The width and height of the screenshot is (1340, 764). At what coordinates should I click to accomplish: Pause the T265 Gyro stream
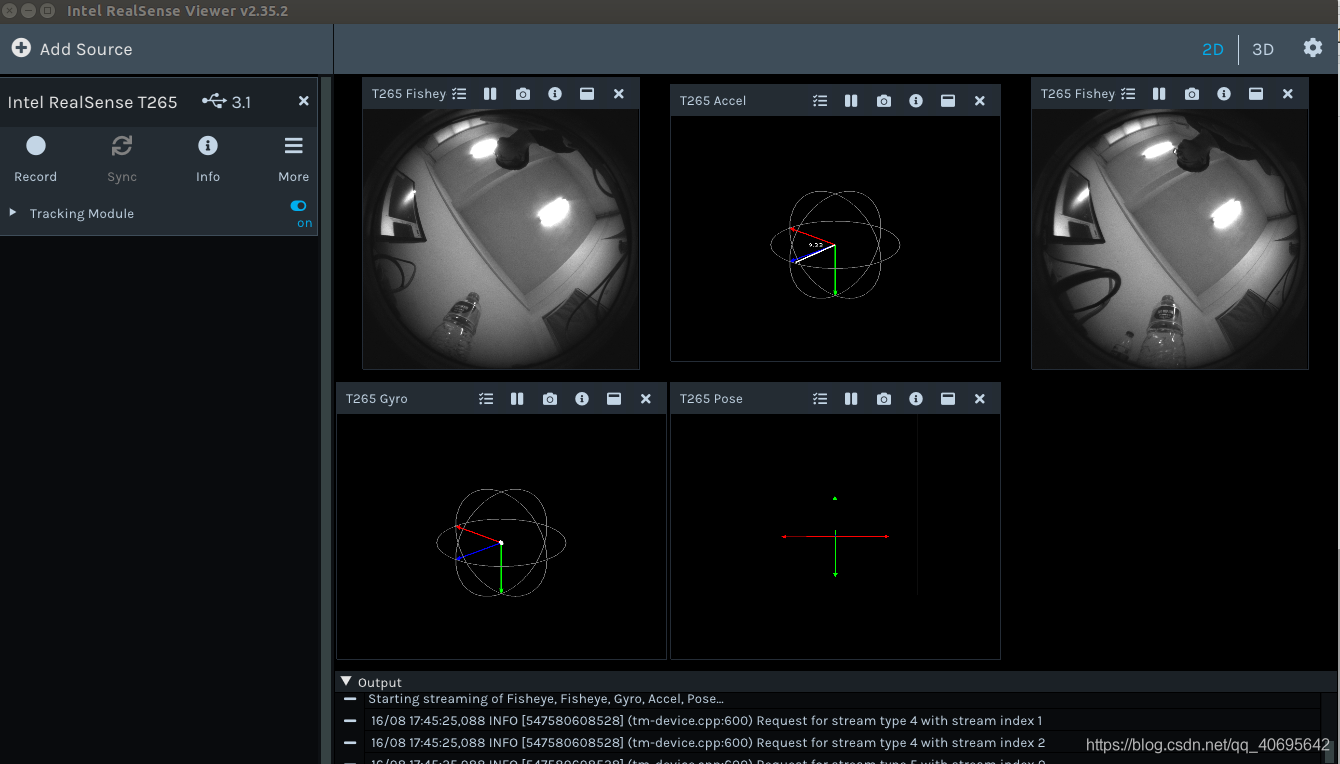[517, 399]
